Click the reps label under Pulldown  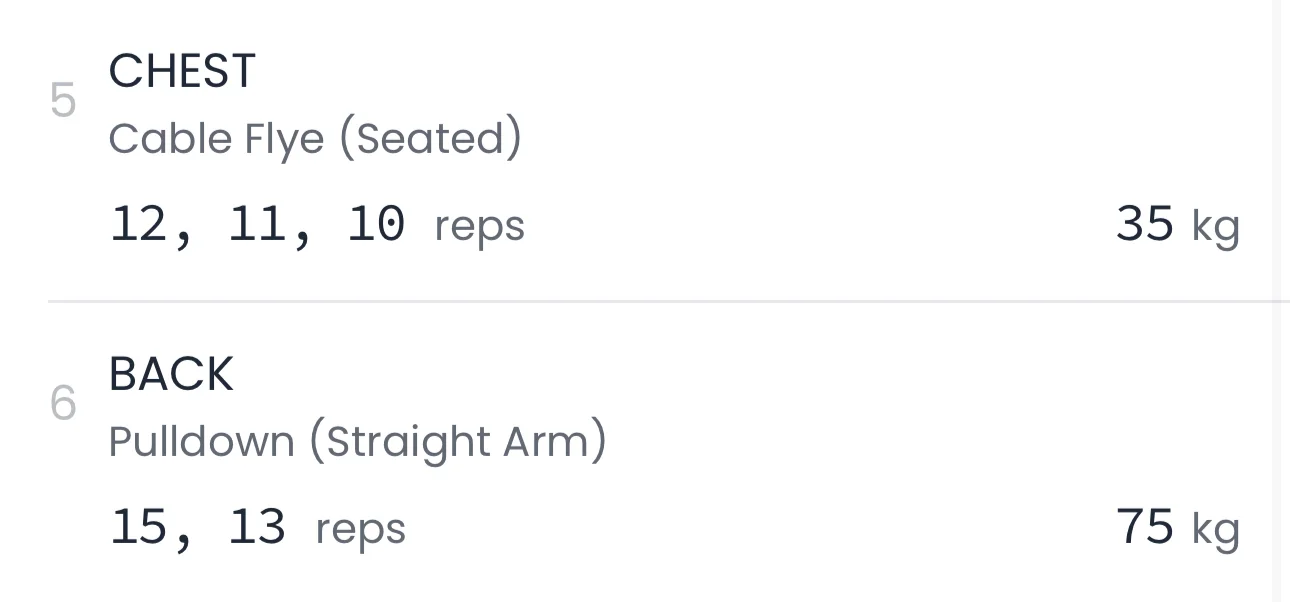click(360, 530)
